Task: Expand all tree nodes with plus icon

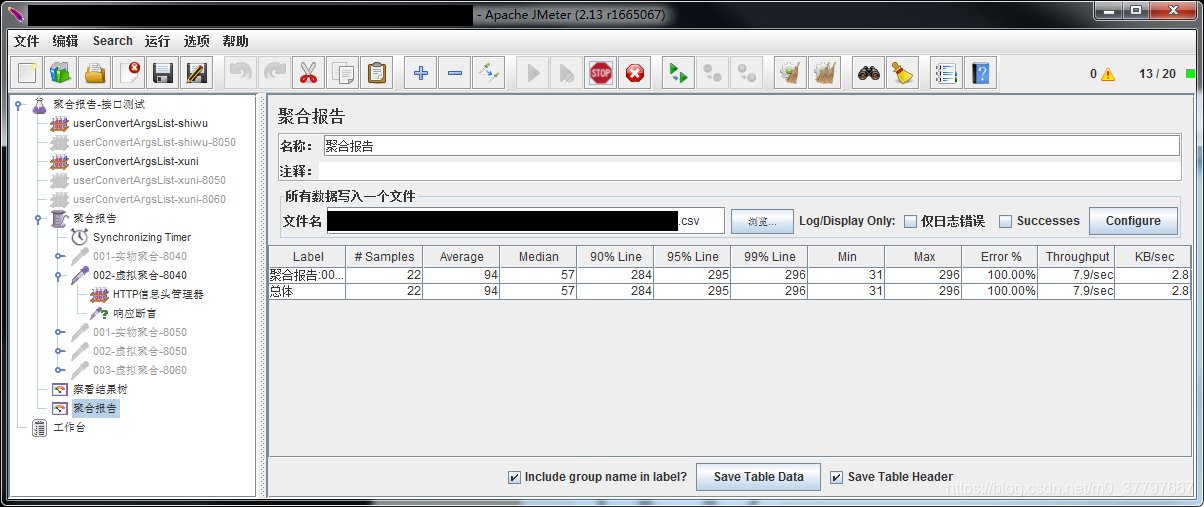Action: tap(421, 73)
